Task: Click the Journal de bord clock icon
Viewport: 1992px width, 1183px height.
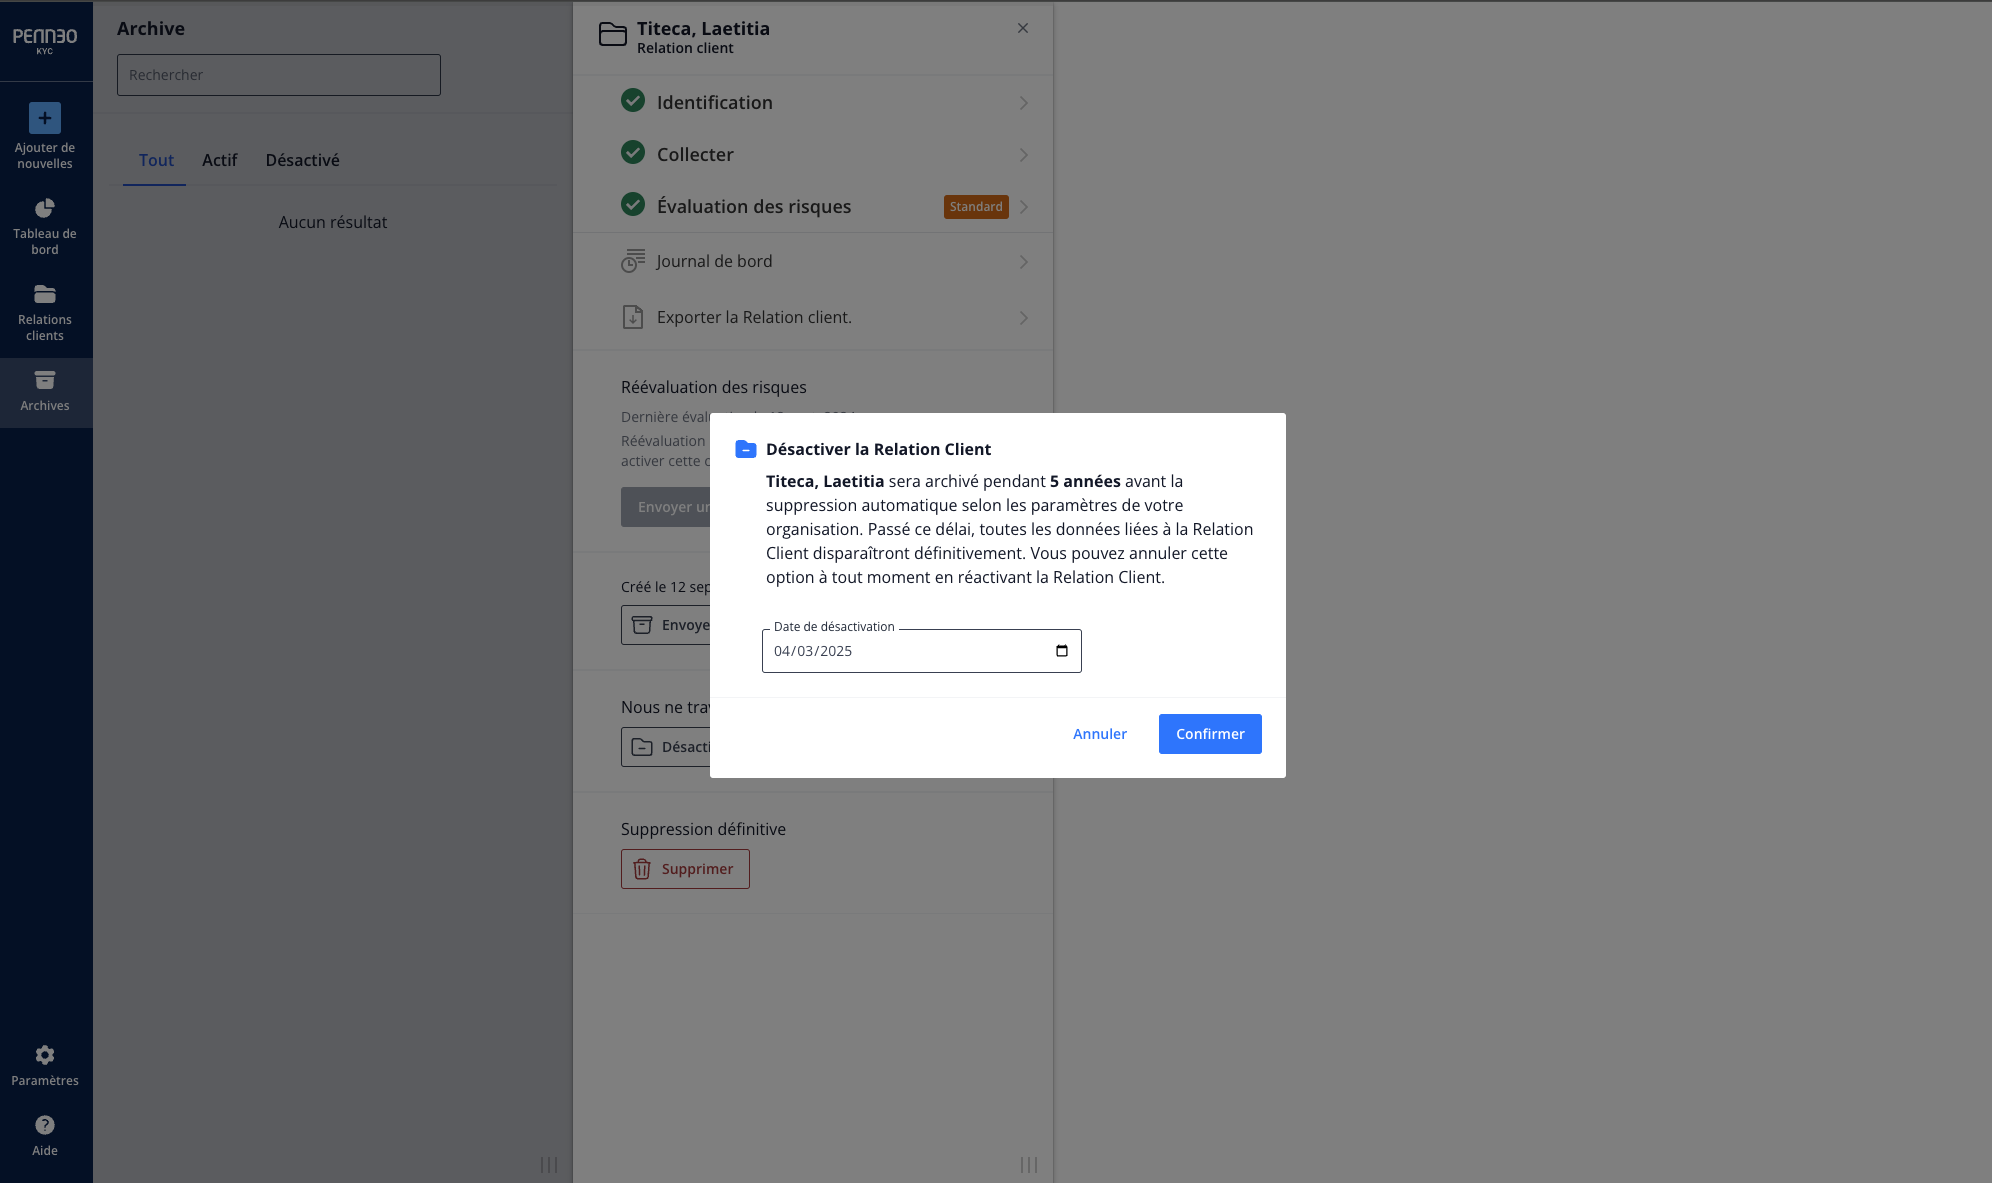Action: [x=633, y=261]
